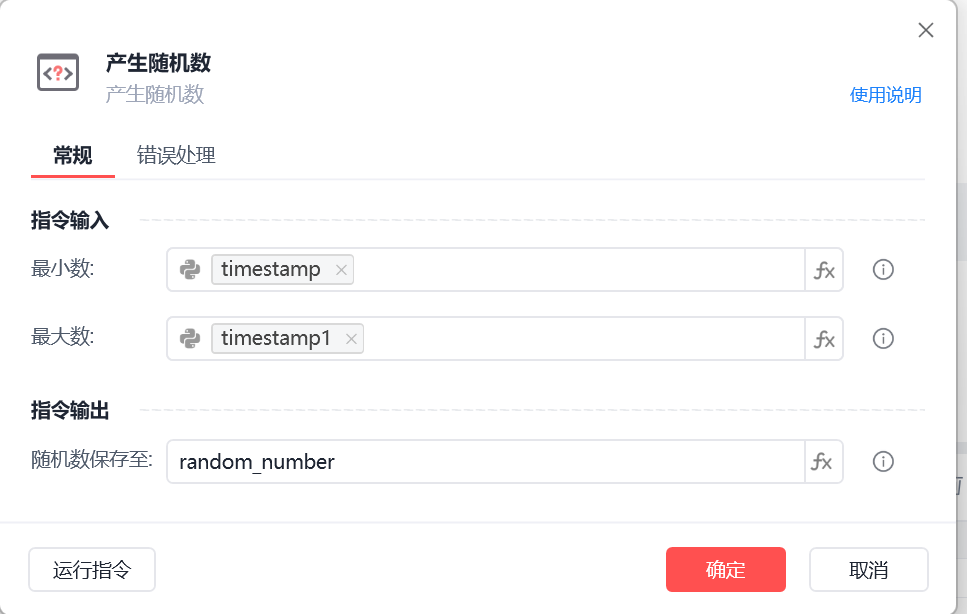Image resolution: width=967 pixels, height=614 pixels.
Task: Close the 产生随机数 dialog
Action: coord(925,30)
